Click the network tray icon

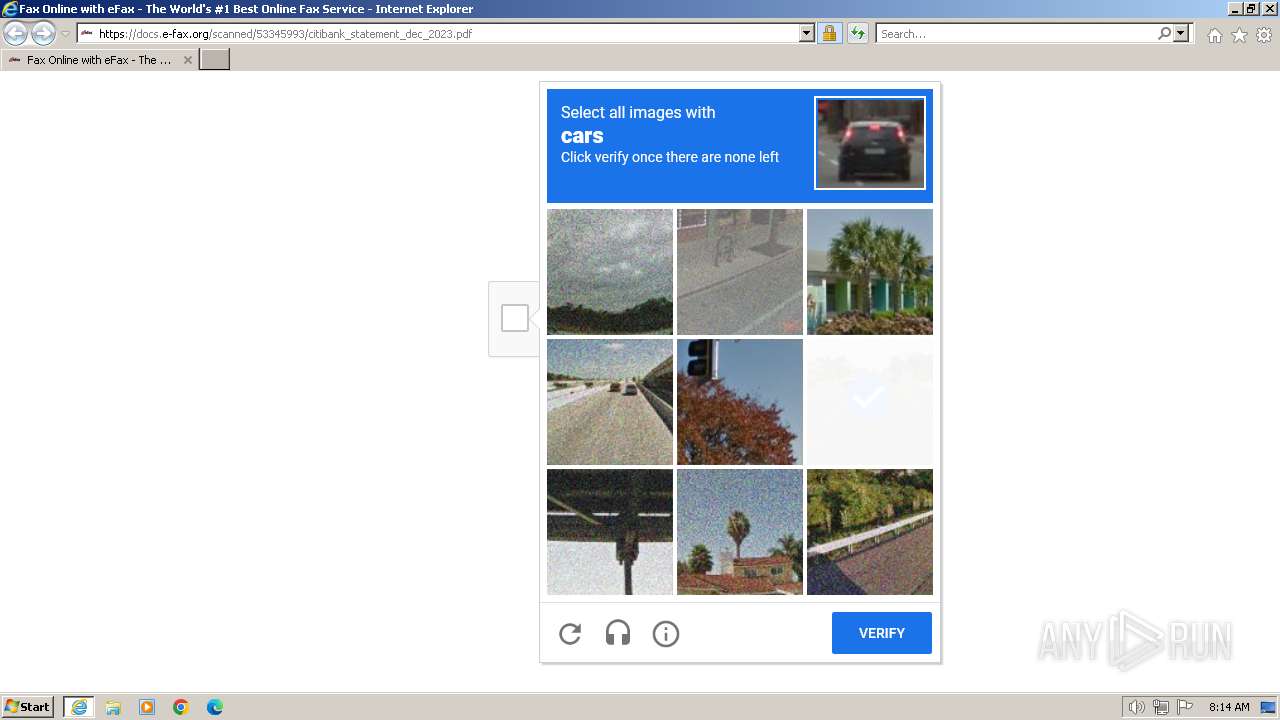point(1161,707)
